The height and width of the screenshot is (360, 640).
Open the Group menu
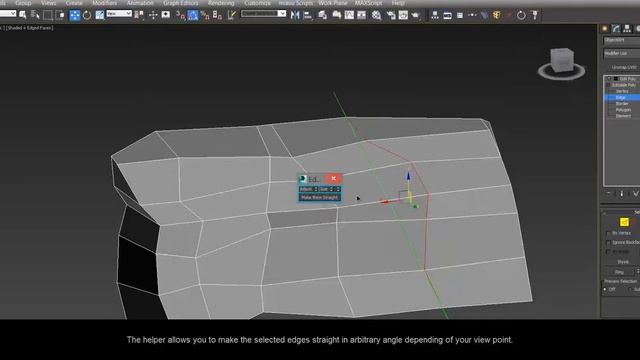point(23,3)
